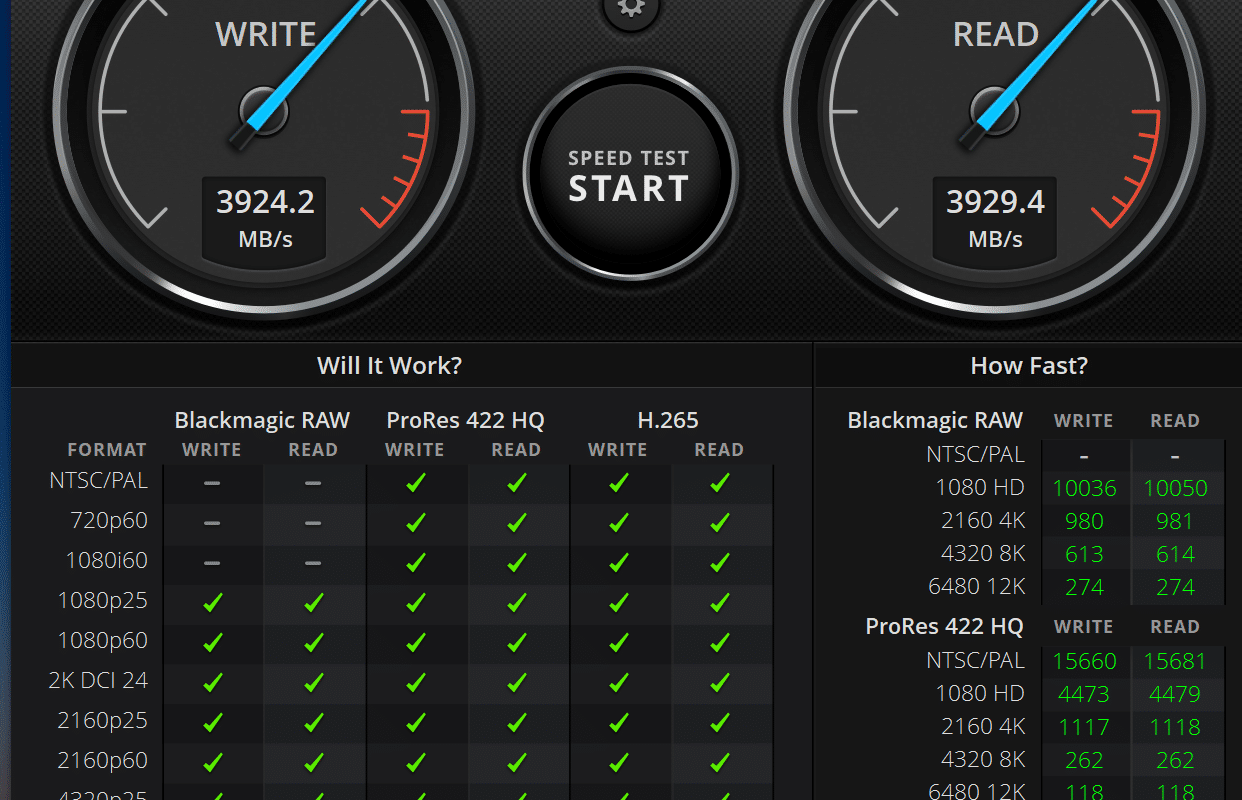
Task: Click the ProRes 422 HQ write checkmark for NTSC/PAL
Action: pyautogui.click(x=415, y=482)
